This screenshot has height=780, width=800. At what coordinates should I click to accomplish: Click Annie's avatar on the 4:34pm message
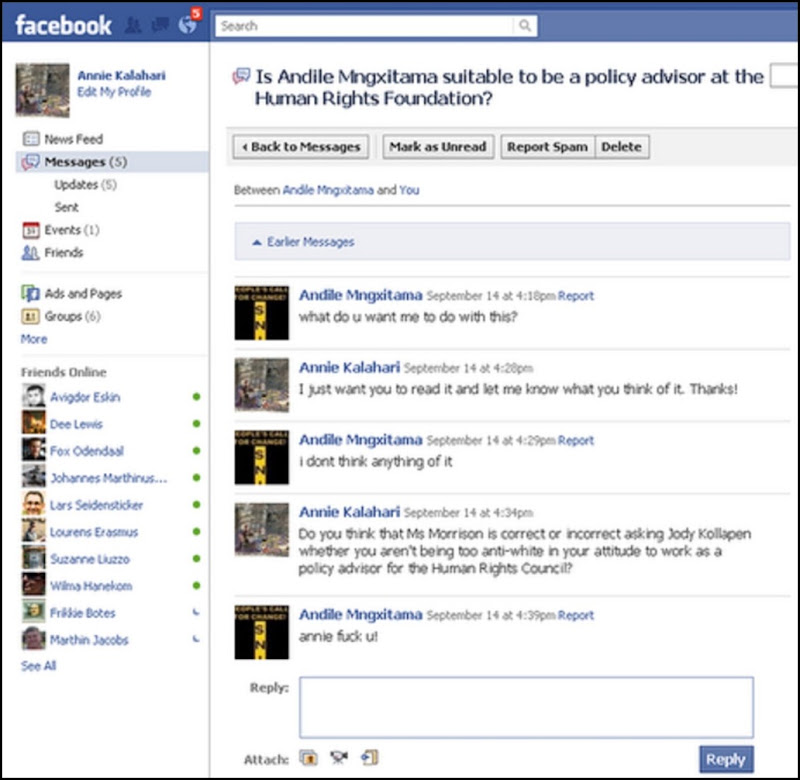262,530
